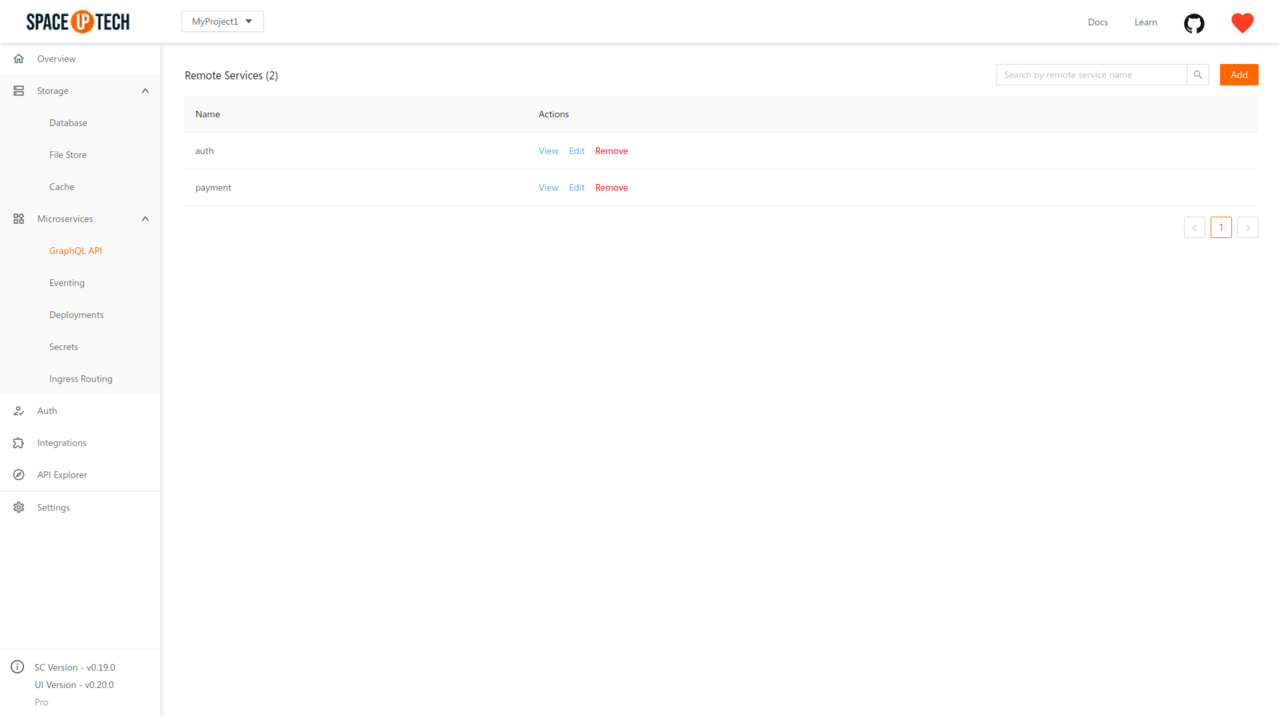Viewport: 1280px width, 720px height.
Task: Click the orange Add button
Action: point(1239,75)
